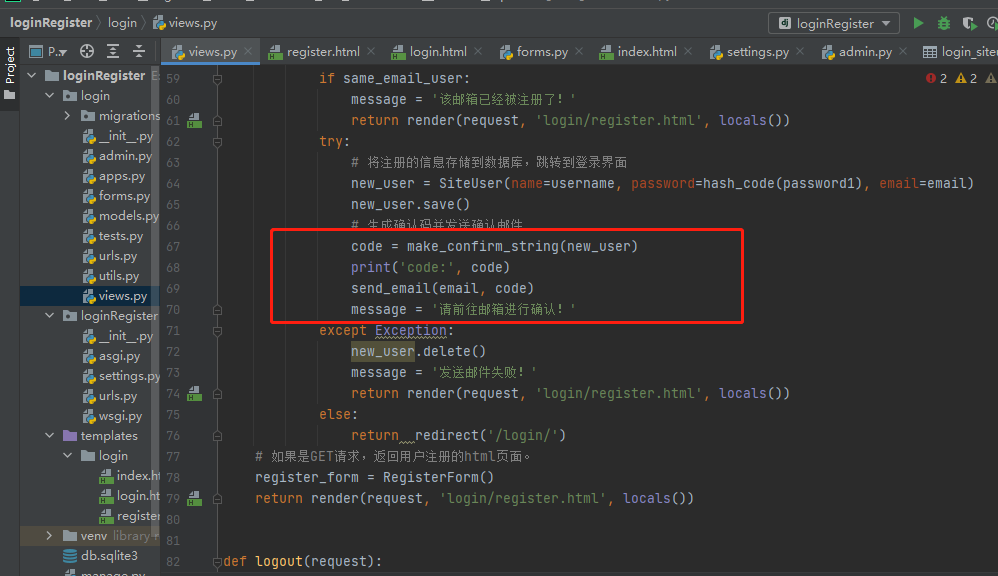The height and width of the screenshot is (576, 998).
Task: Click the make_confirm_string call on line 67
Action: (x=482, y=246)
